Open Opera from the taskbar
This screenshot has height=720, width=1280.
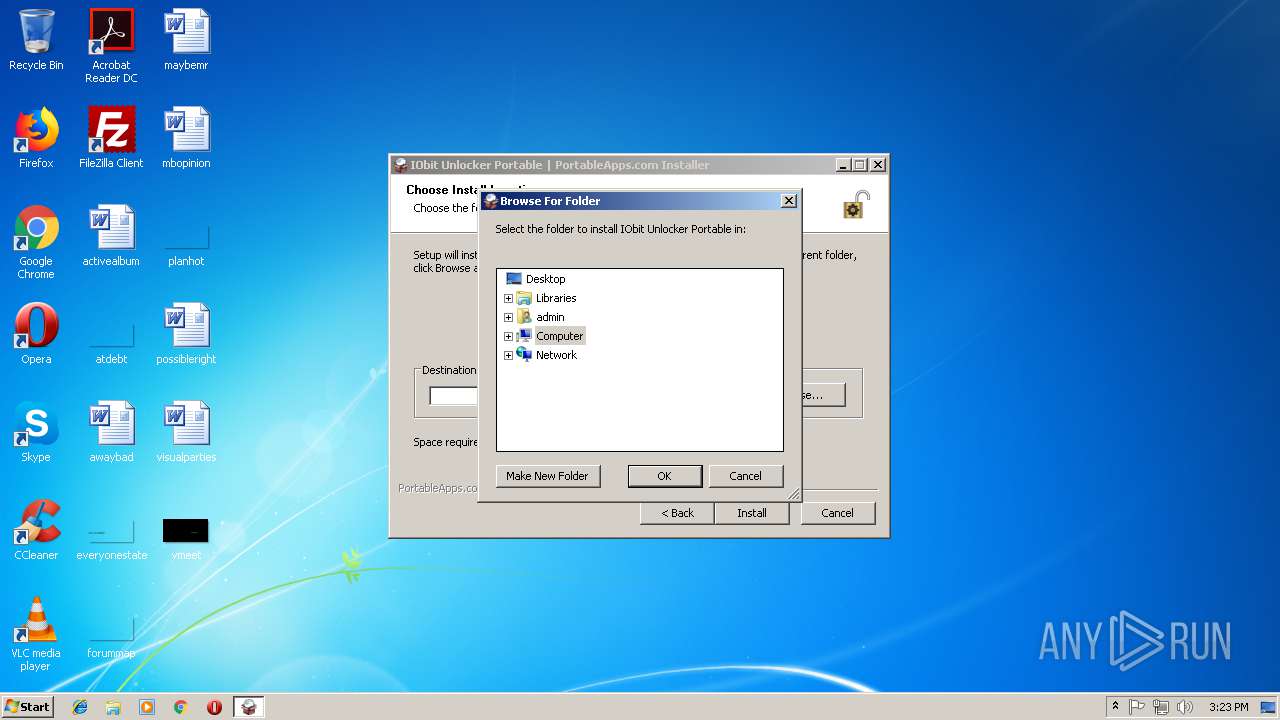click(214, 707)
